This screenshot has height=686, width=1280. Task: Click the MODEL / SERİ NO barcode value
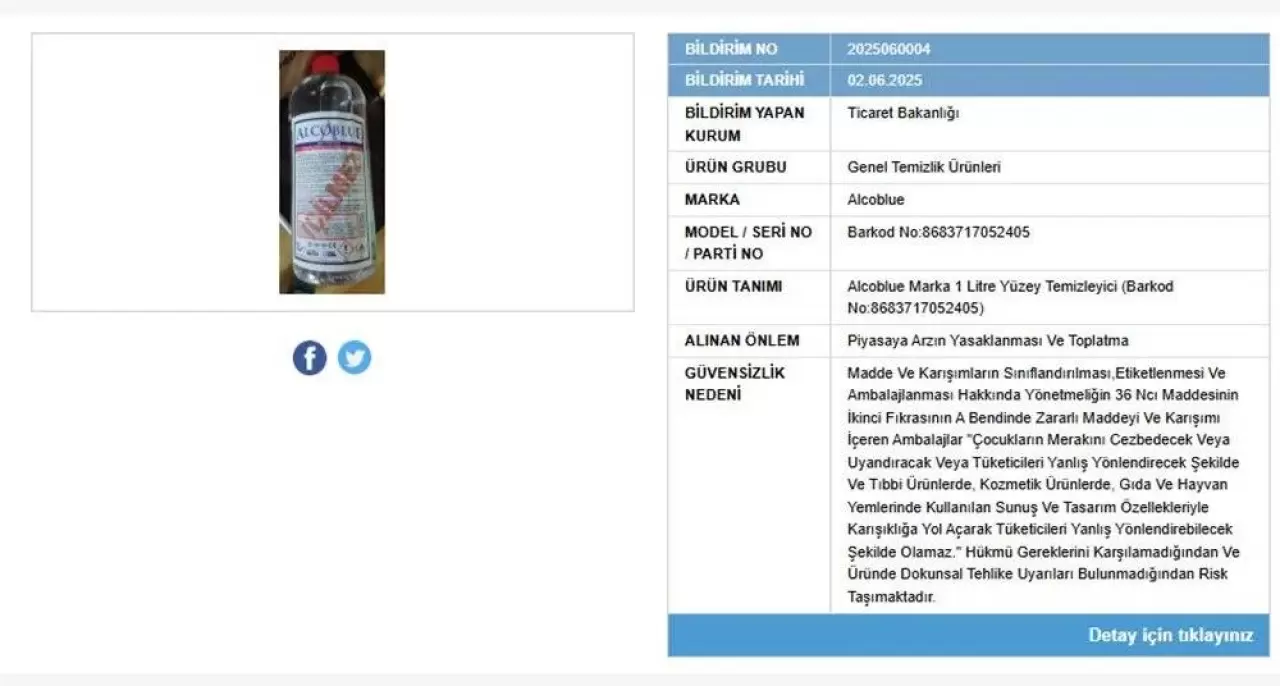[938, 232]
